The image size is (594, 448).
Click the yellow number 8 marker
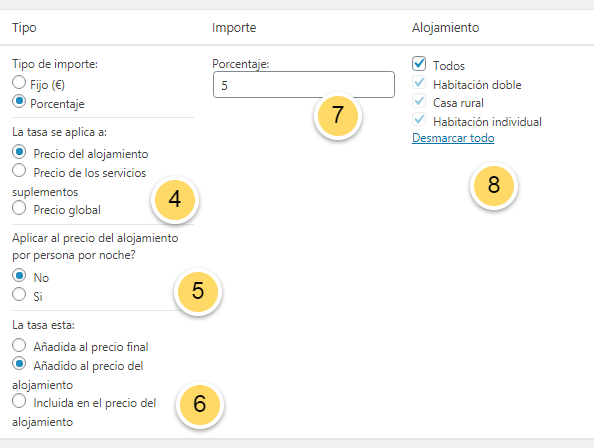pos(494,186)
